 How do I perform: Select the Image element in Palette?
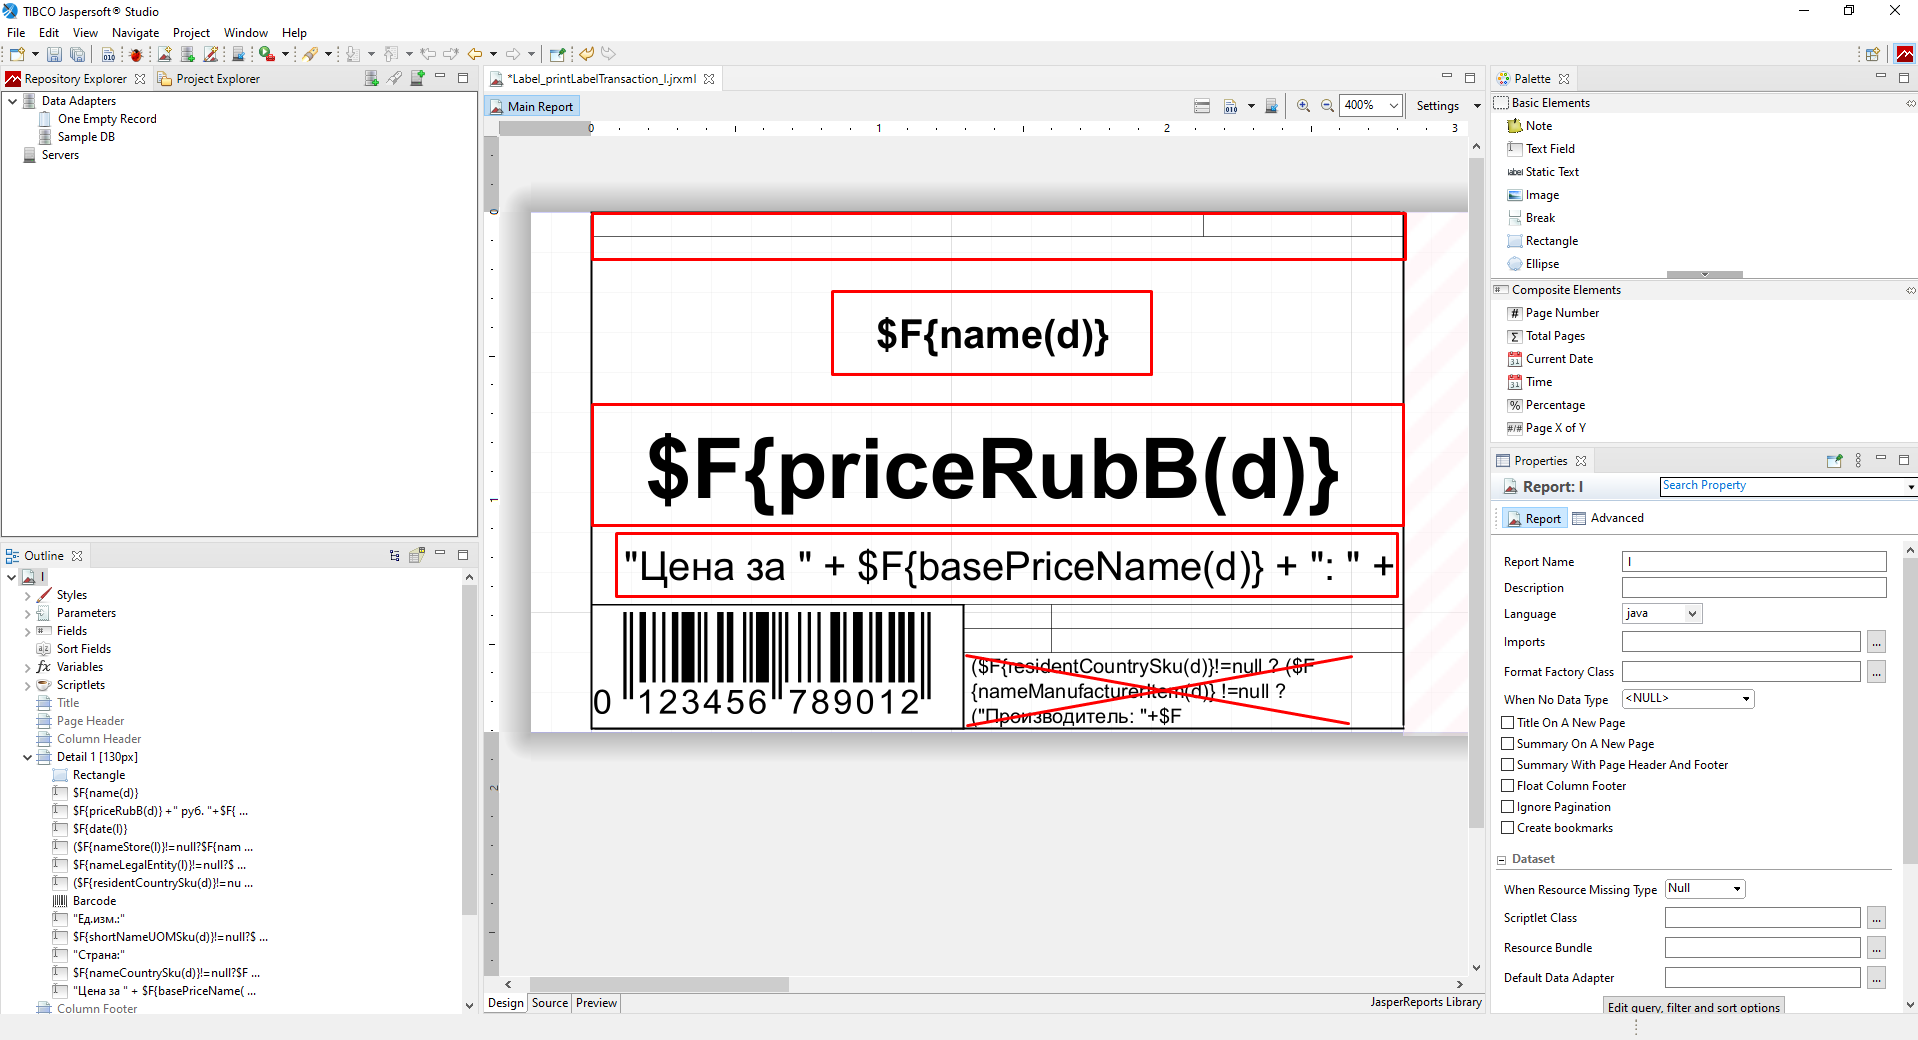click(x=1541, y=195)
